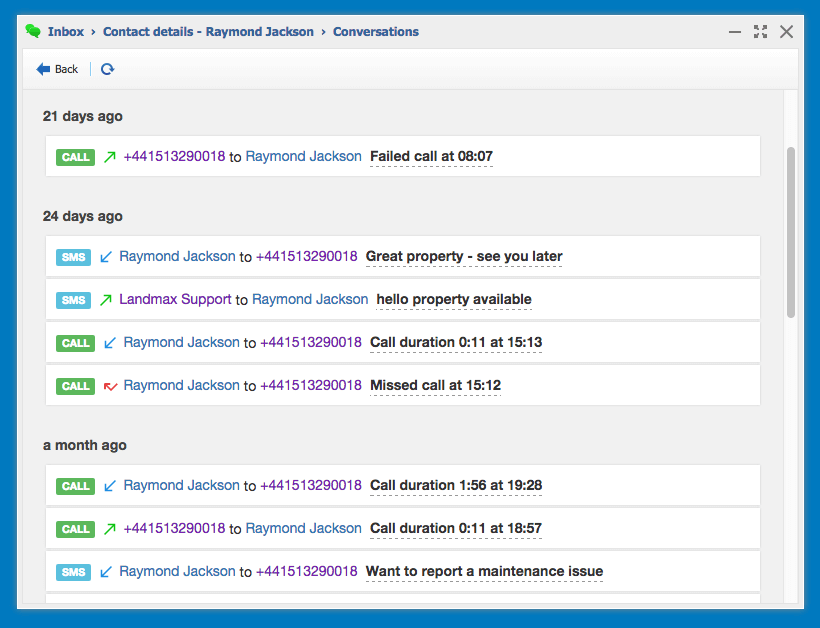Open the Inbox breadcrumb
The width and height of the screenshot is (820, 628).
(x=66, y=32)
